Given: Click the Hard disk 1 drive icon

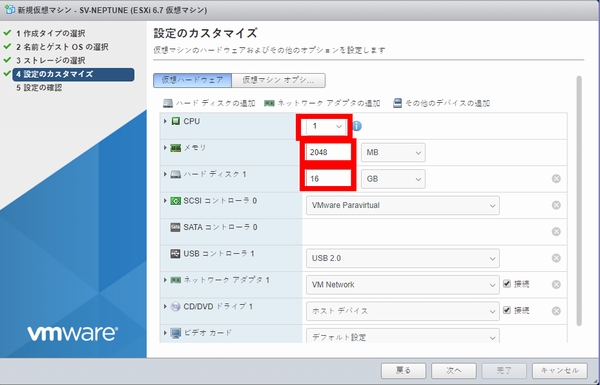Looking at the screenshot, I should [176, 175].
